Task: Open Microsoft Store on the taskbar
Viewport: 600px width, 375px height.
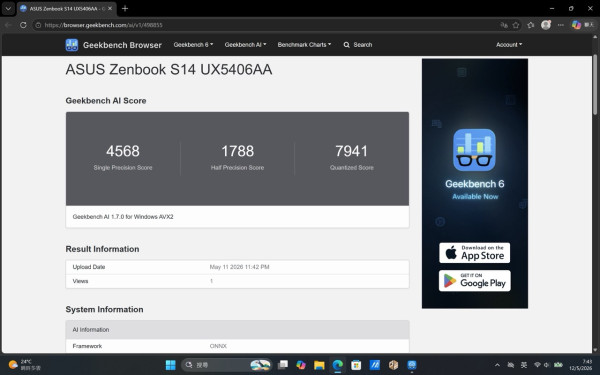Action: [x=356, y=365]
